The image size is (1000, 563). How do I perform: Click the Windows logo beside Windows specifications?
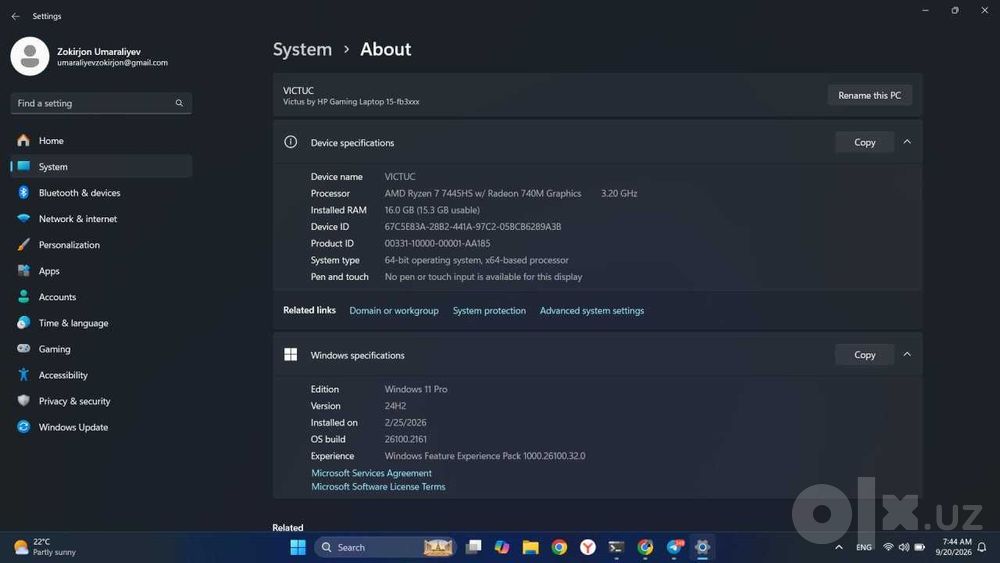(290, 355)
